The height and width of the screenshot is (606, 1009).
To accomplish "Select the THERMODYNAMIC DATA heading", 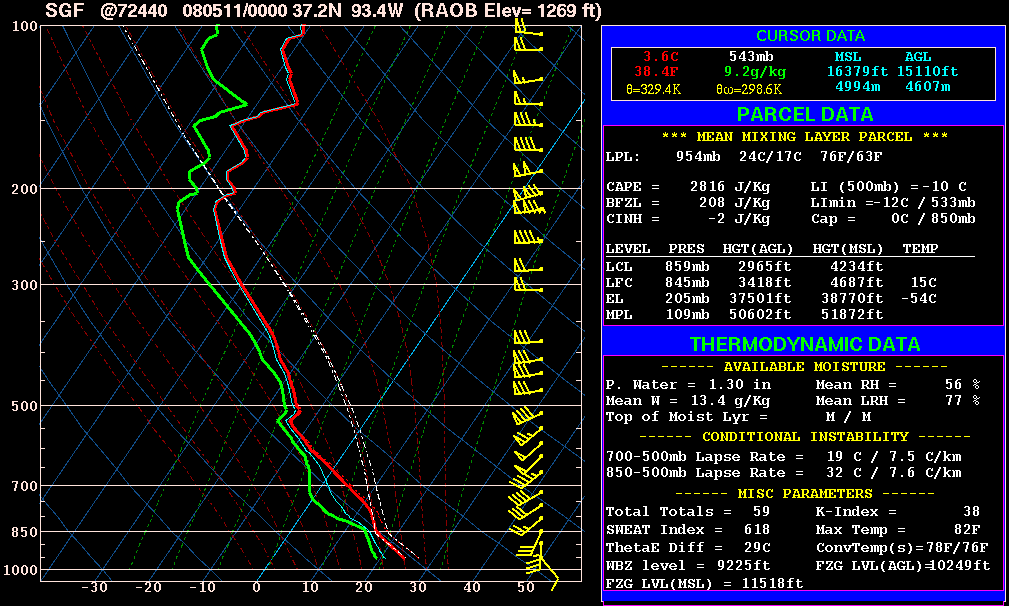I will pos(804,344).
